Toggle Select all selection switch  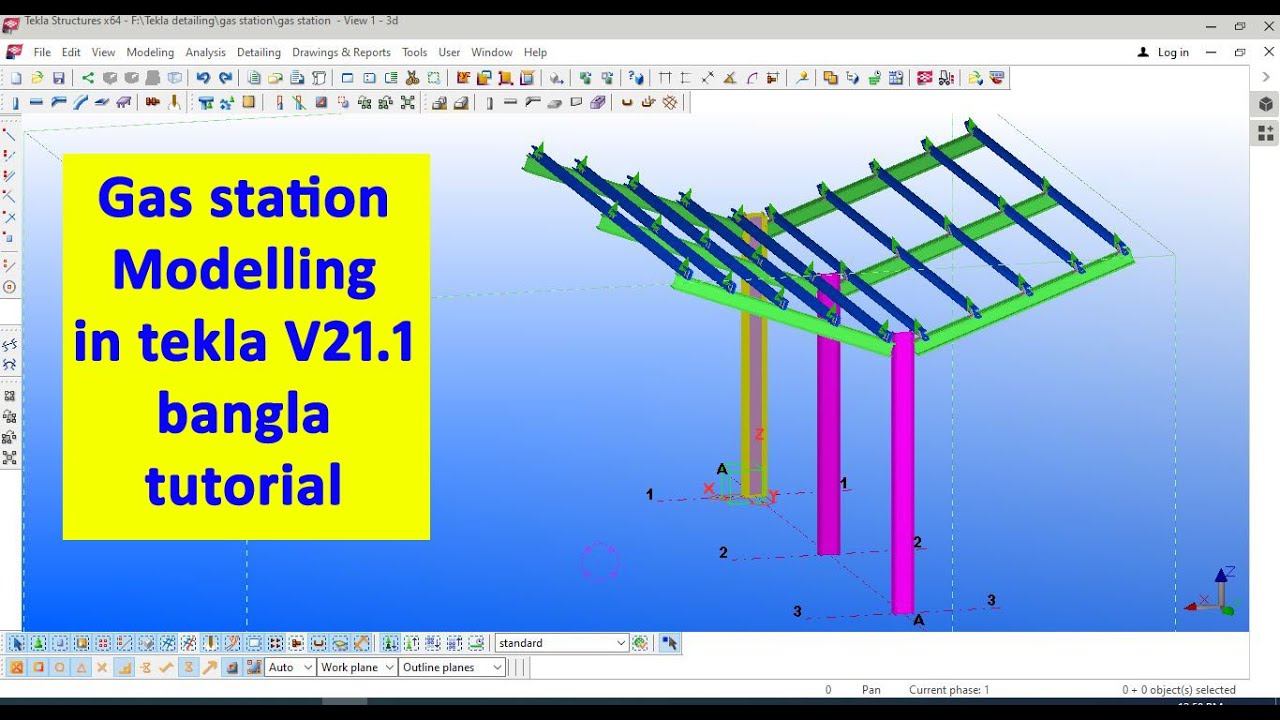point(18,643)
